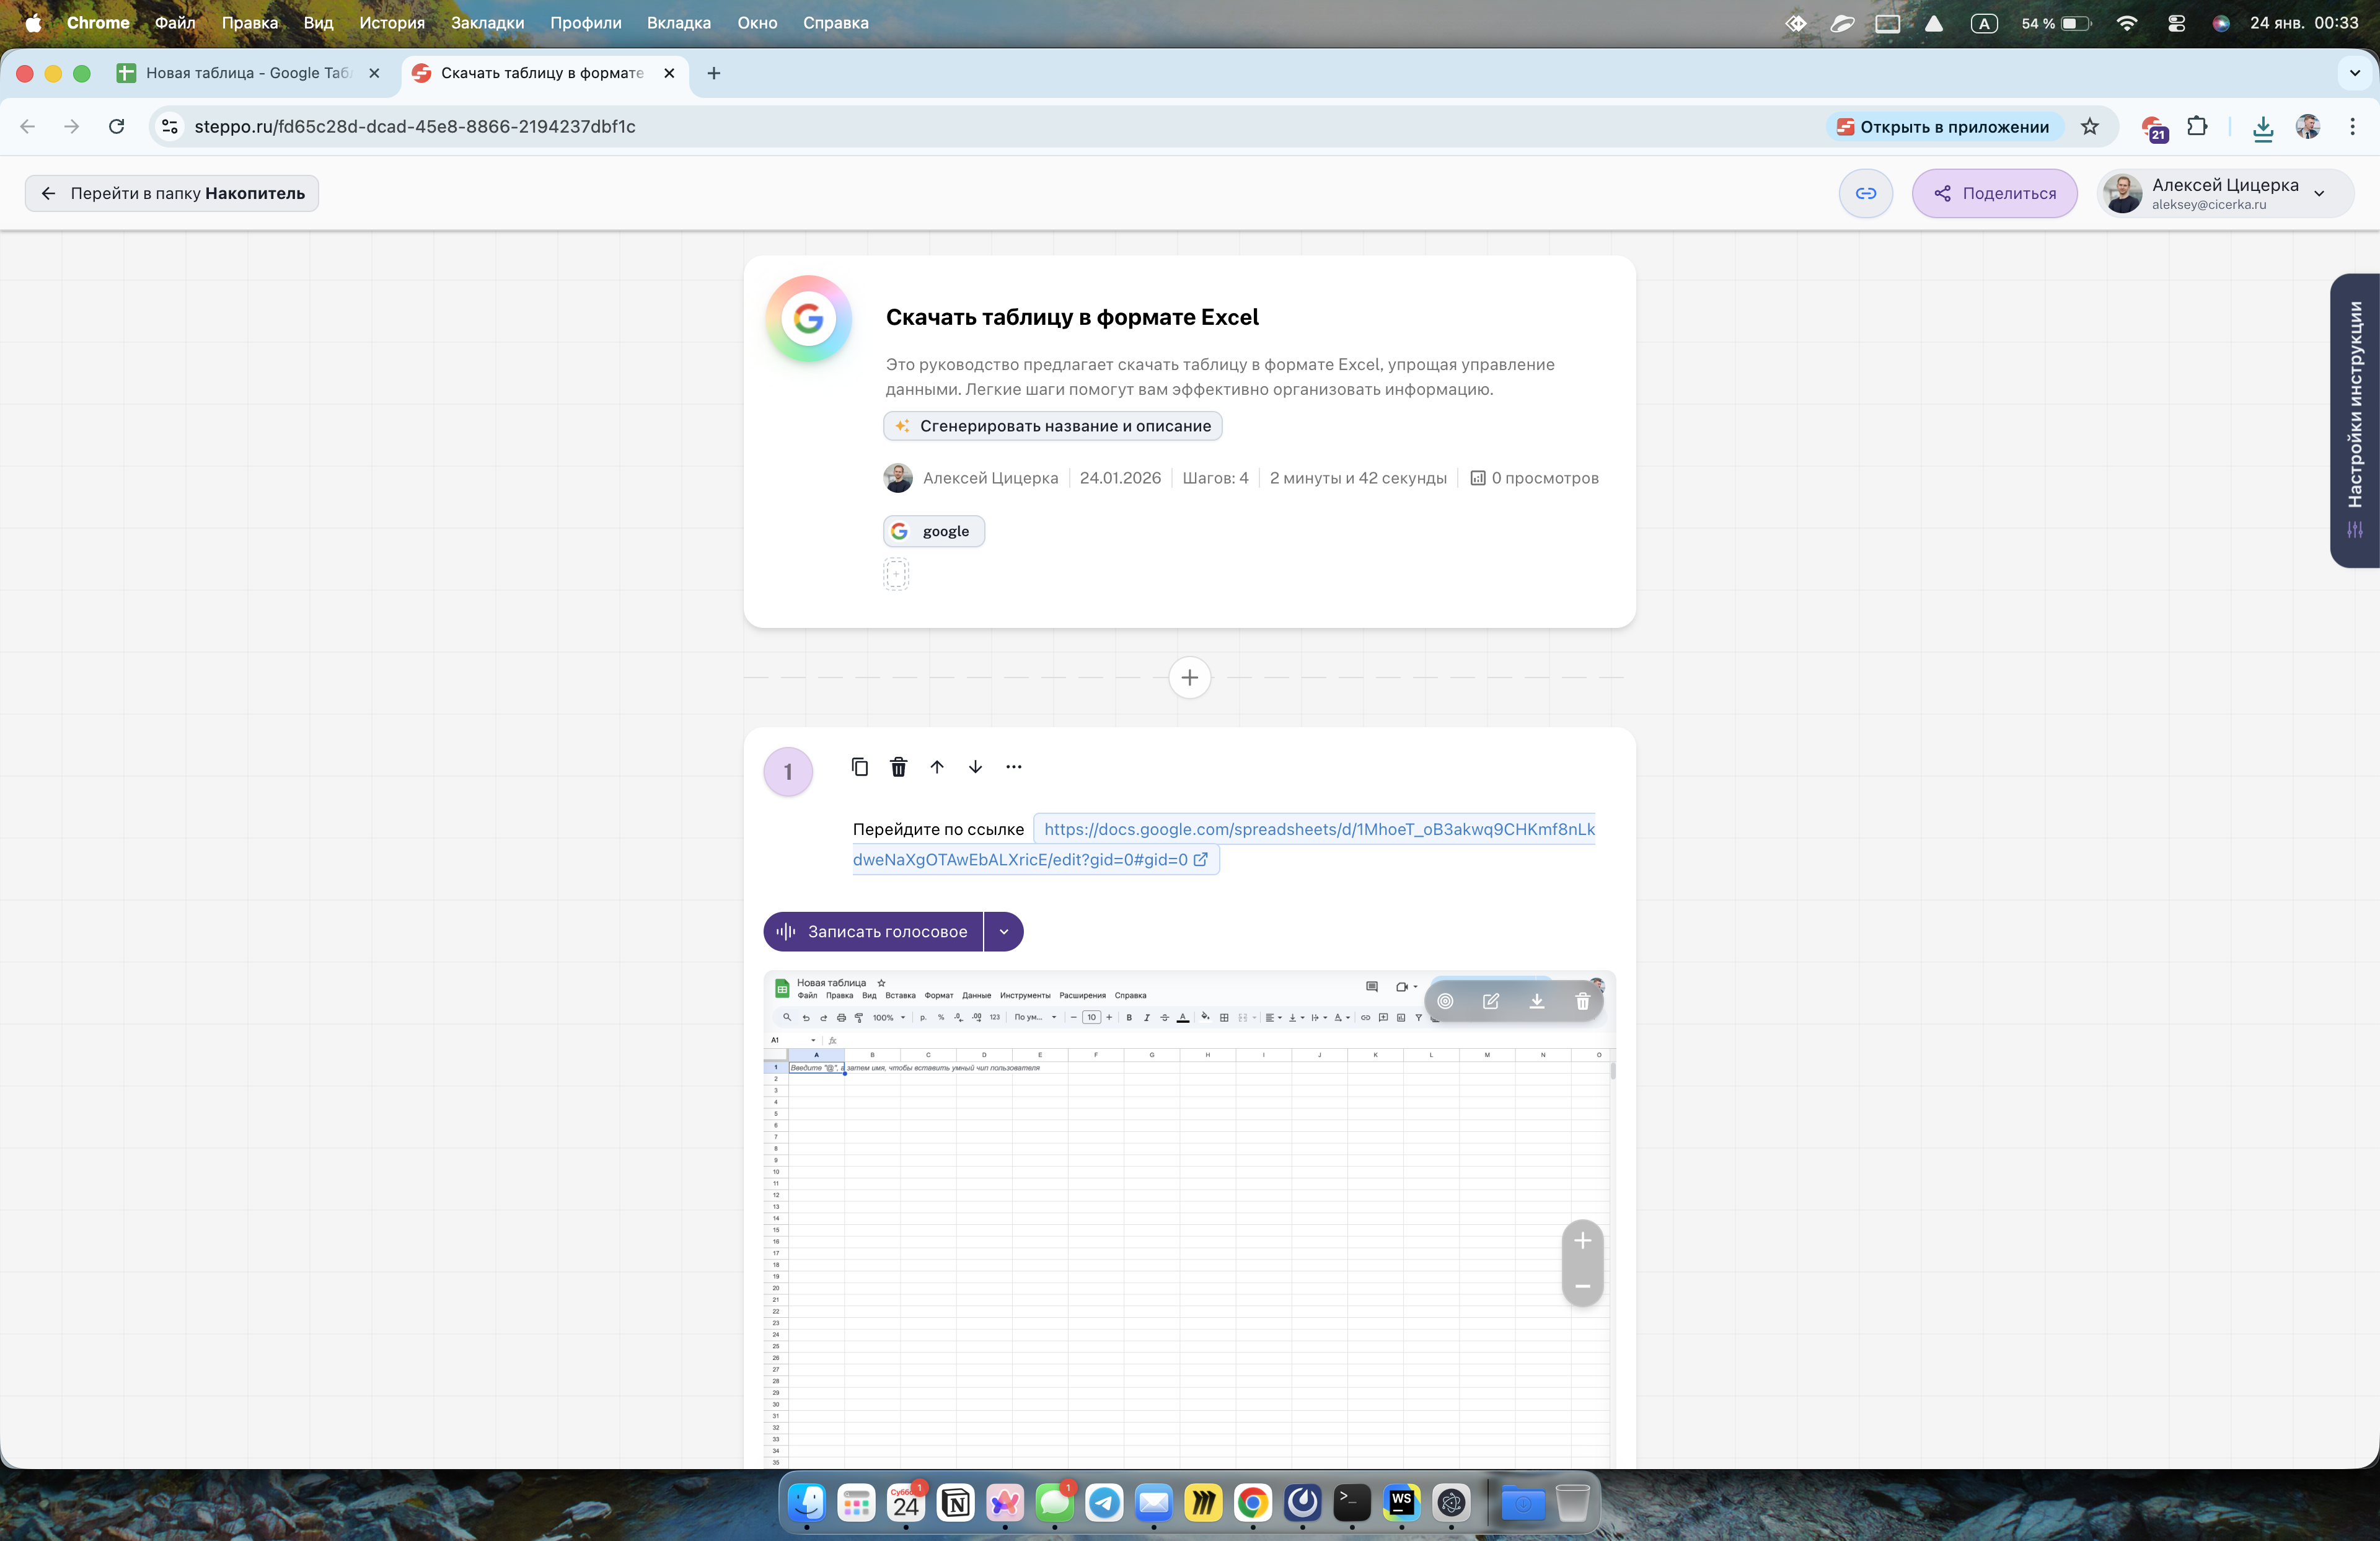Edit screenshot with pencil overlay icon

coord(1490,1001)
